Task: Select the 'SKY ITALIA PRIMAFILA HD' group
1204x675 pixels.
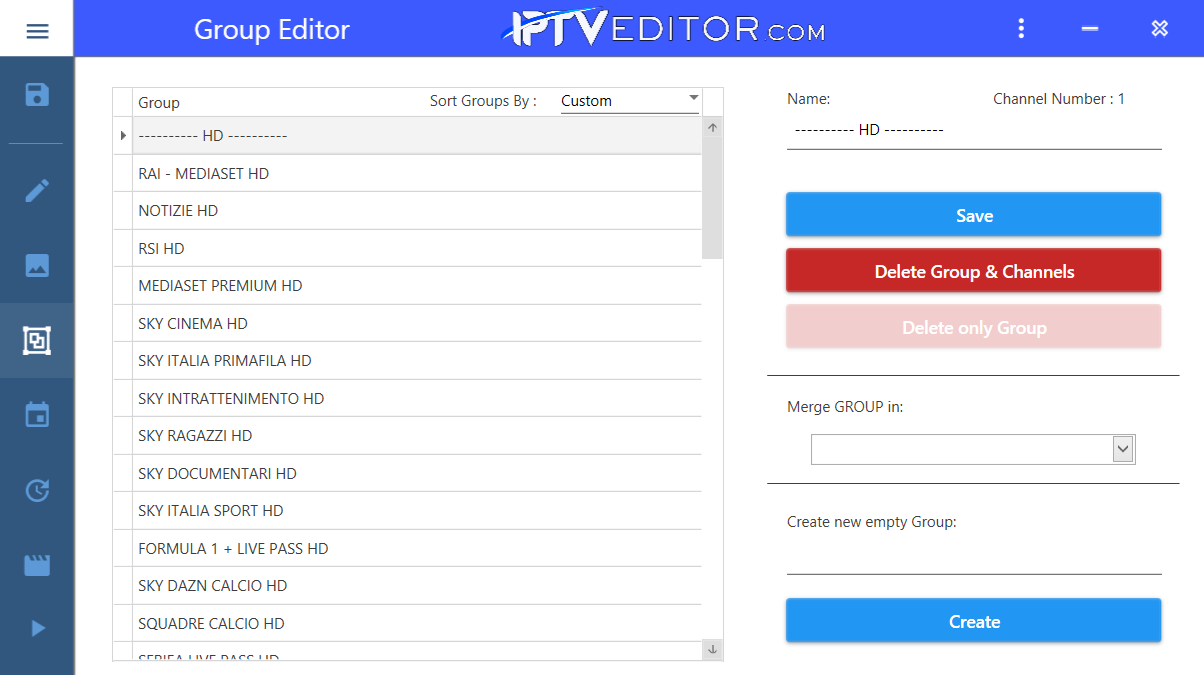Action: click(417, 360)
